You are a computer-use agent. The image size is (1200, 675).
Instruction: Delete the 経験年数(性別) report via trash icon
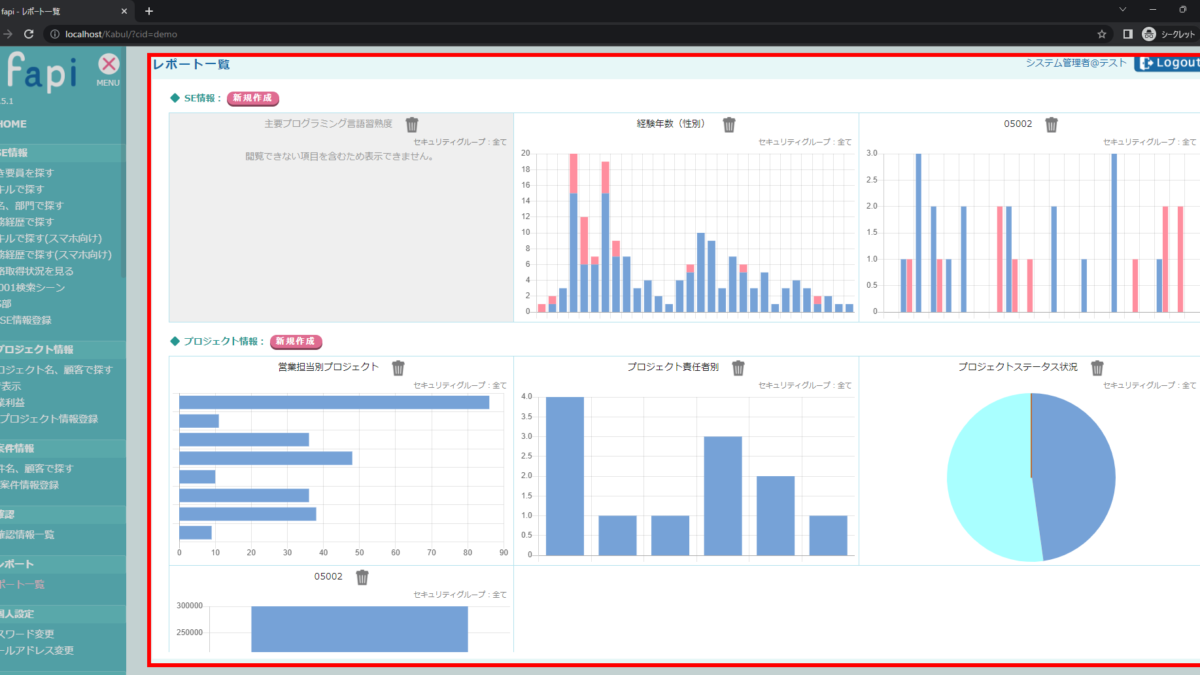[x=729, y=125]
